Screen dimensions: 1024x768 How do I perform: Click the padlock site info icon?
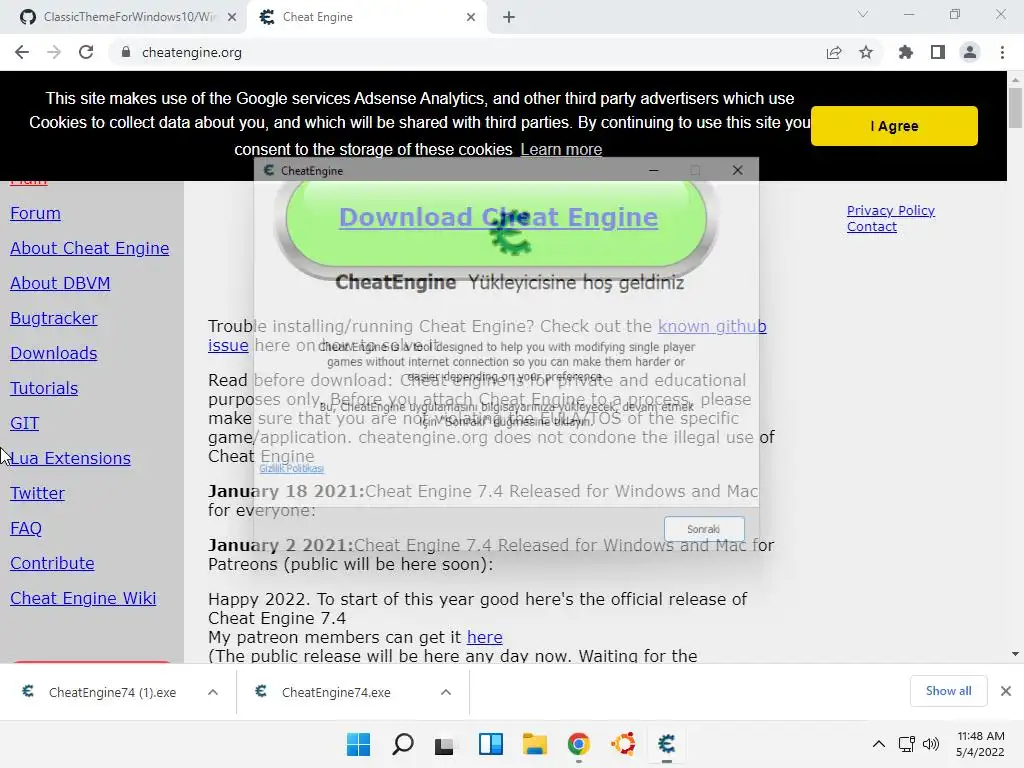(126, 52)
